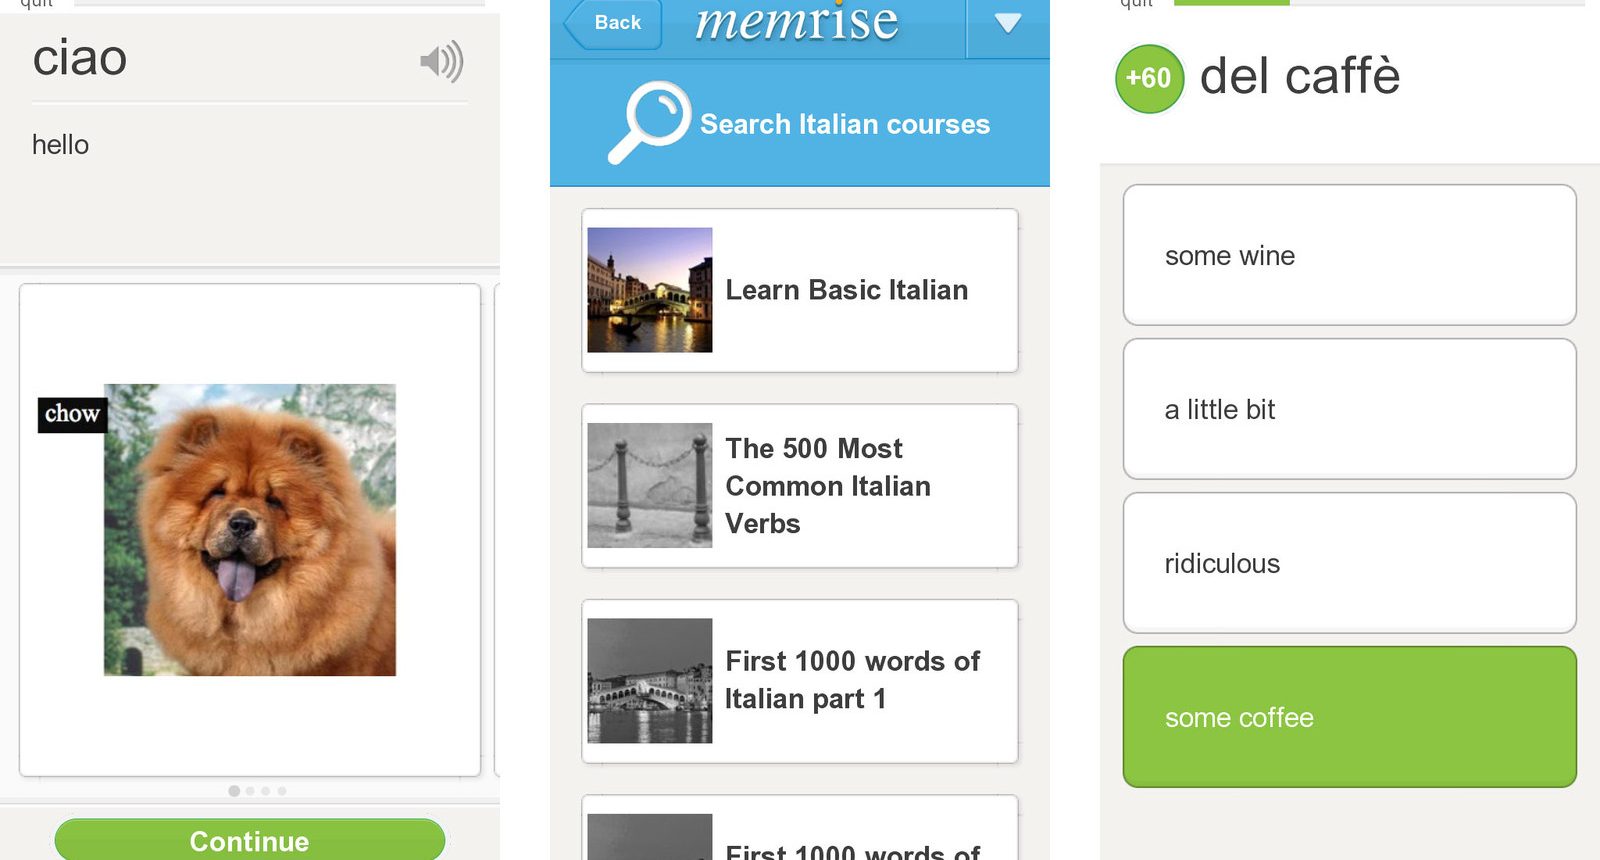Viewport: 1600px width, 860px height.
Task: Open the Learn Basic Italian course title
Action: pyautogui.click(x=846, y=290)
